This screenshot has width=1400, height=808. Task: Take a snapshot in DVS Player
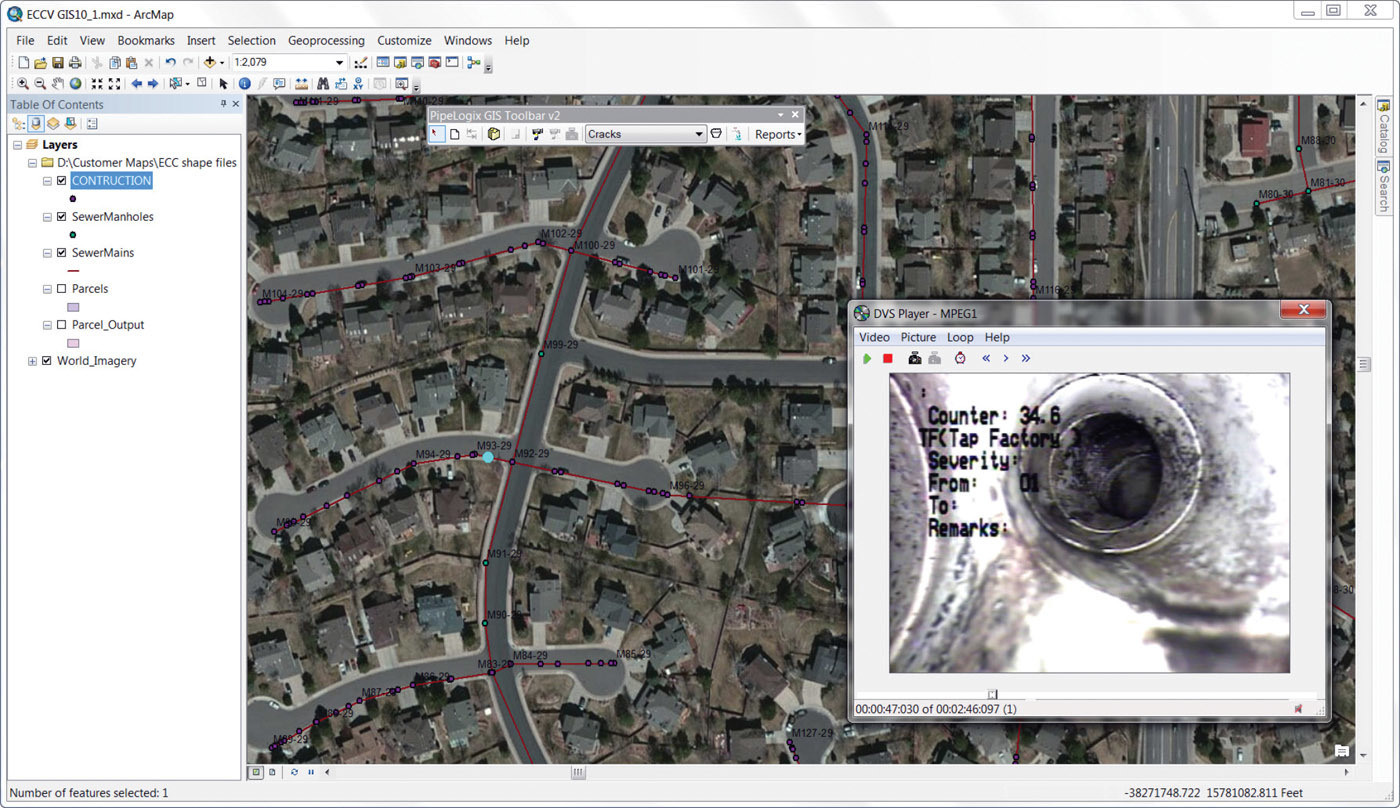913,358
